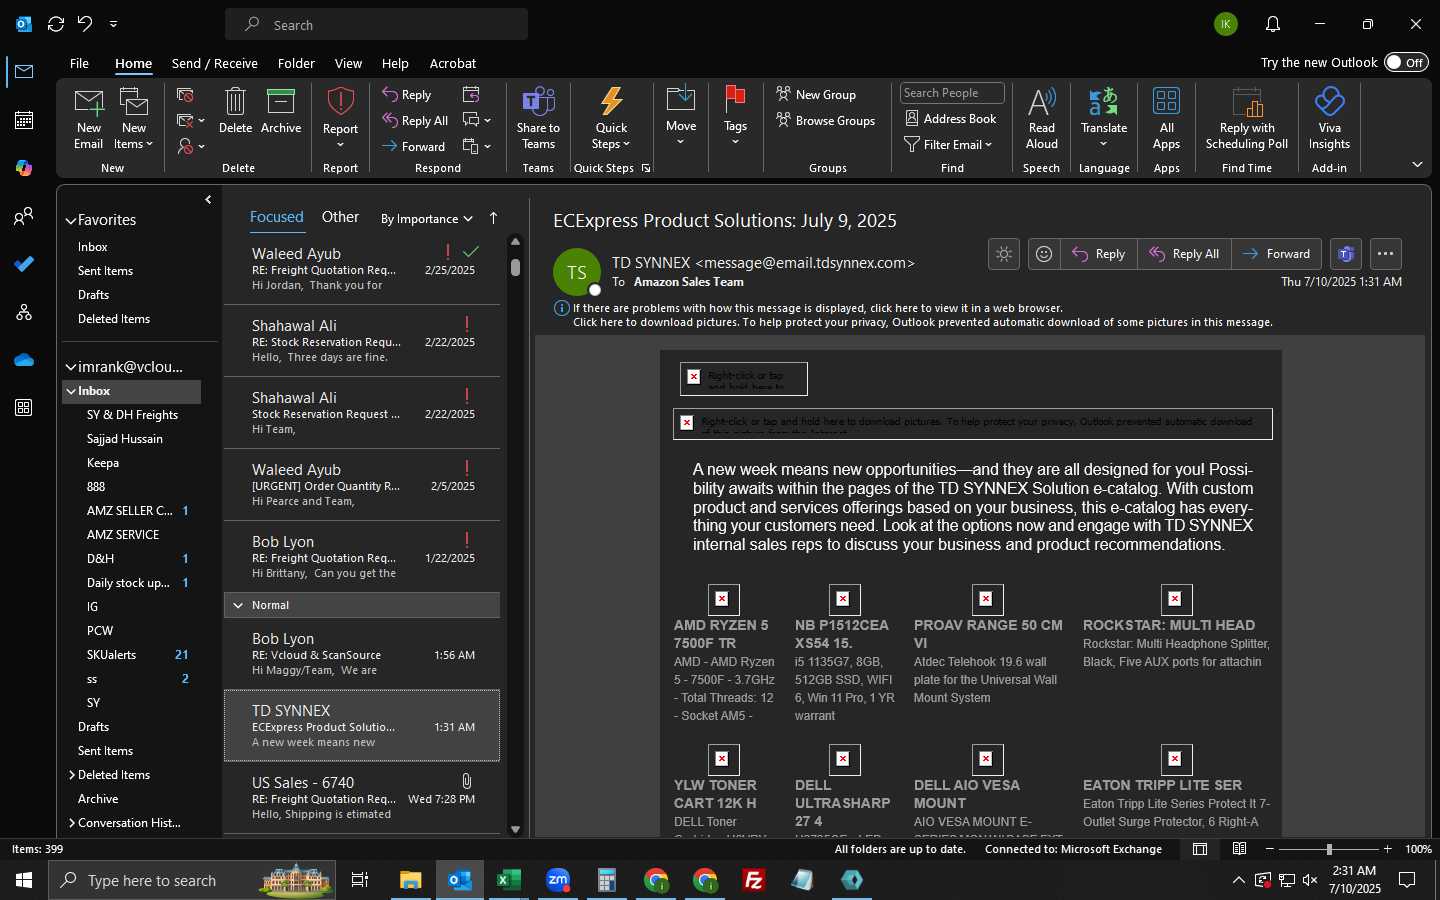Click the Teams icon in message header

[x=1346, y=254]
